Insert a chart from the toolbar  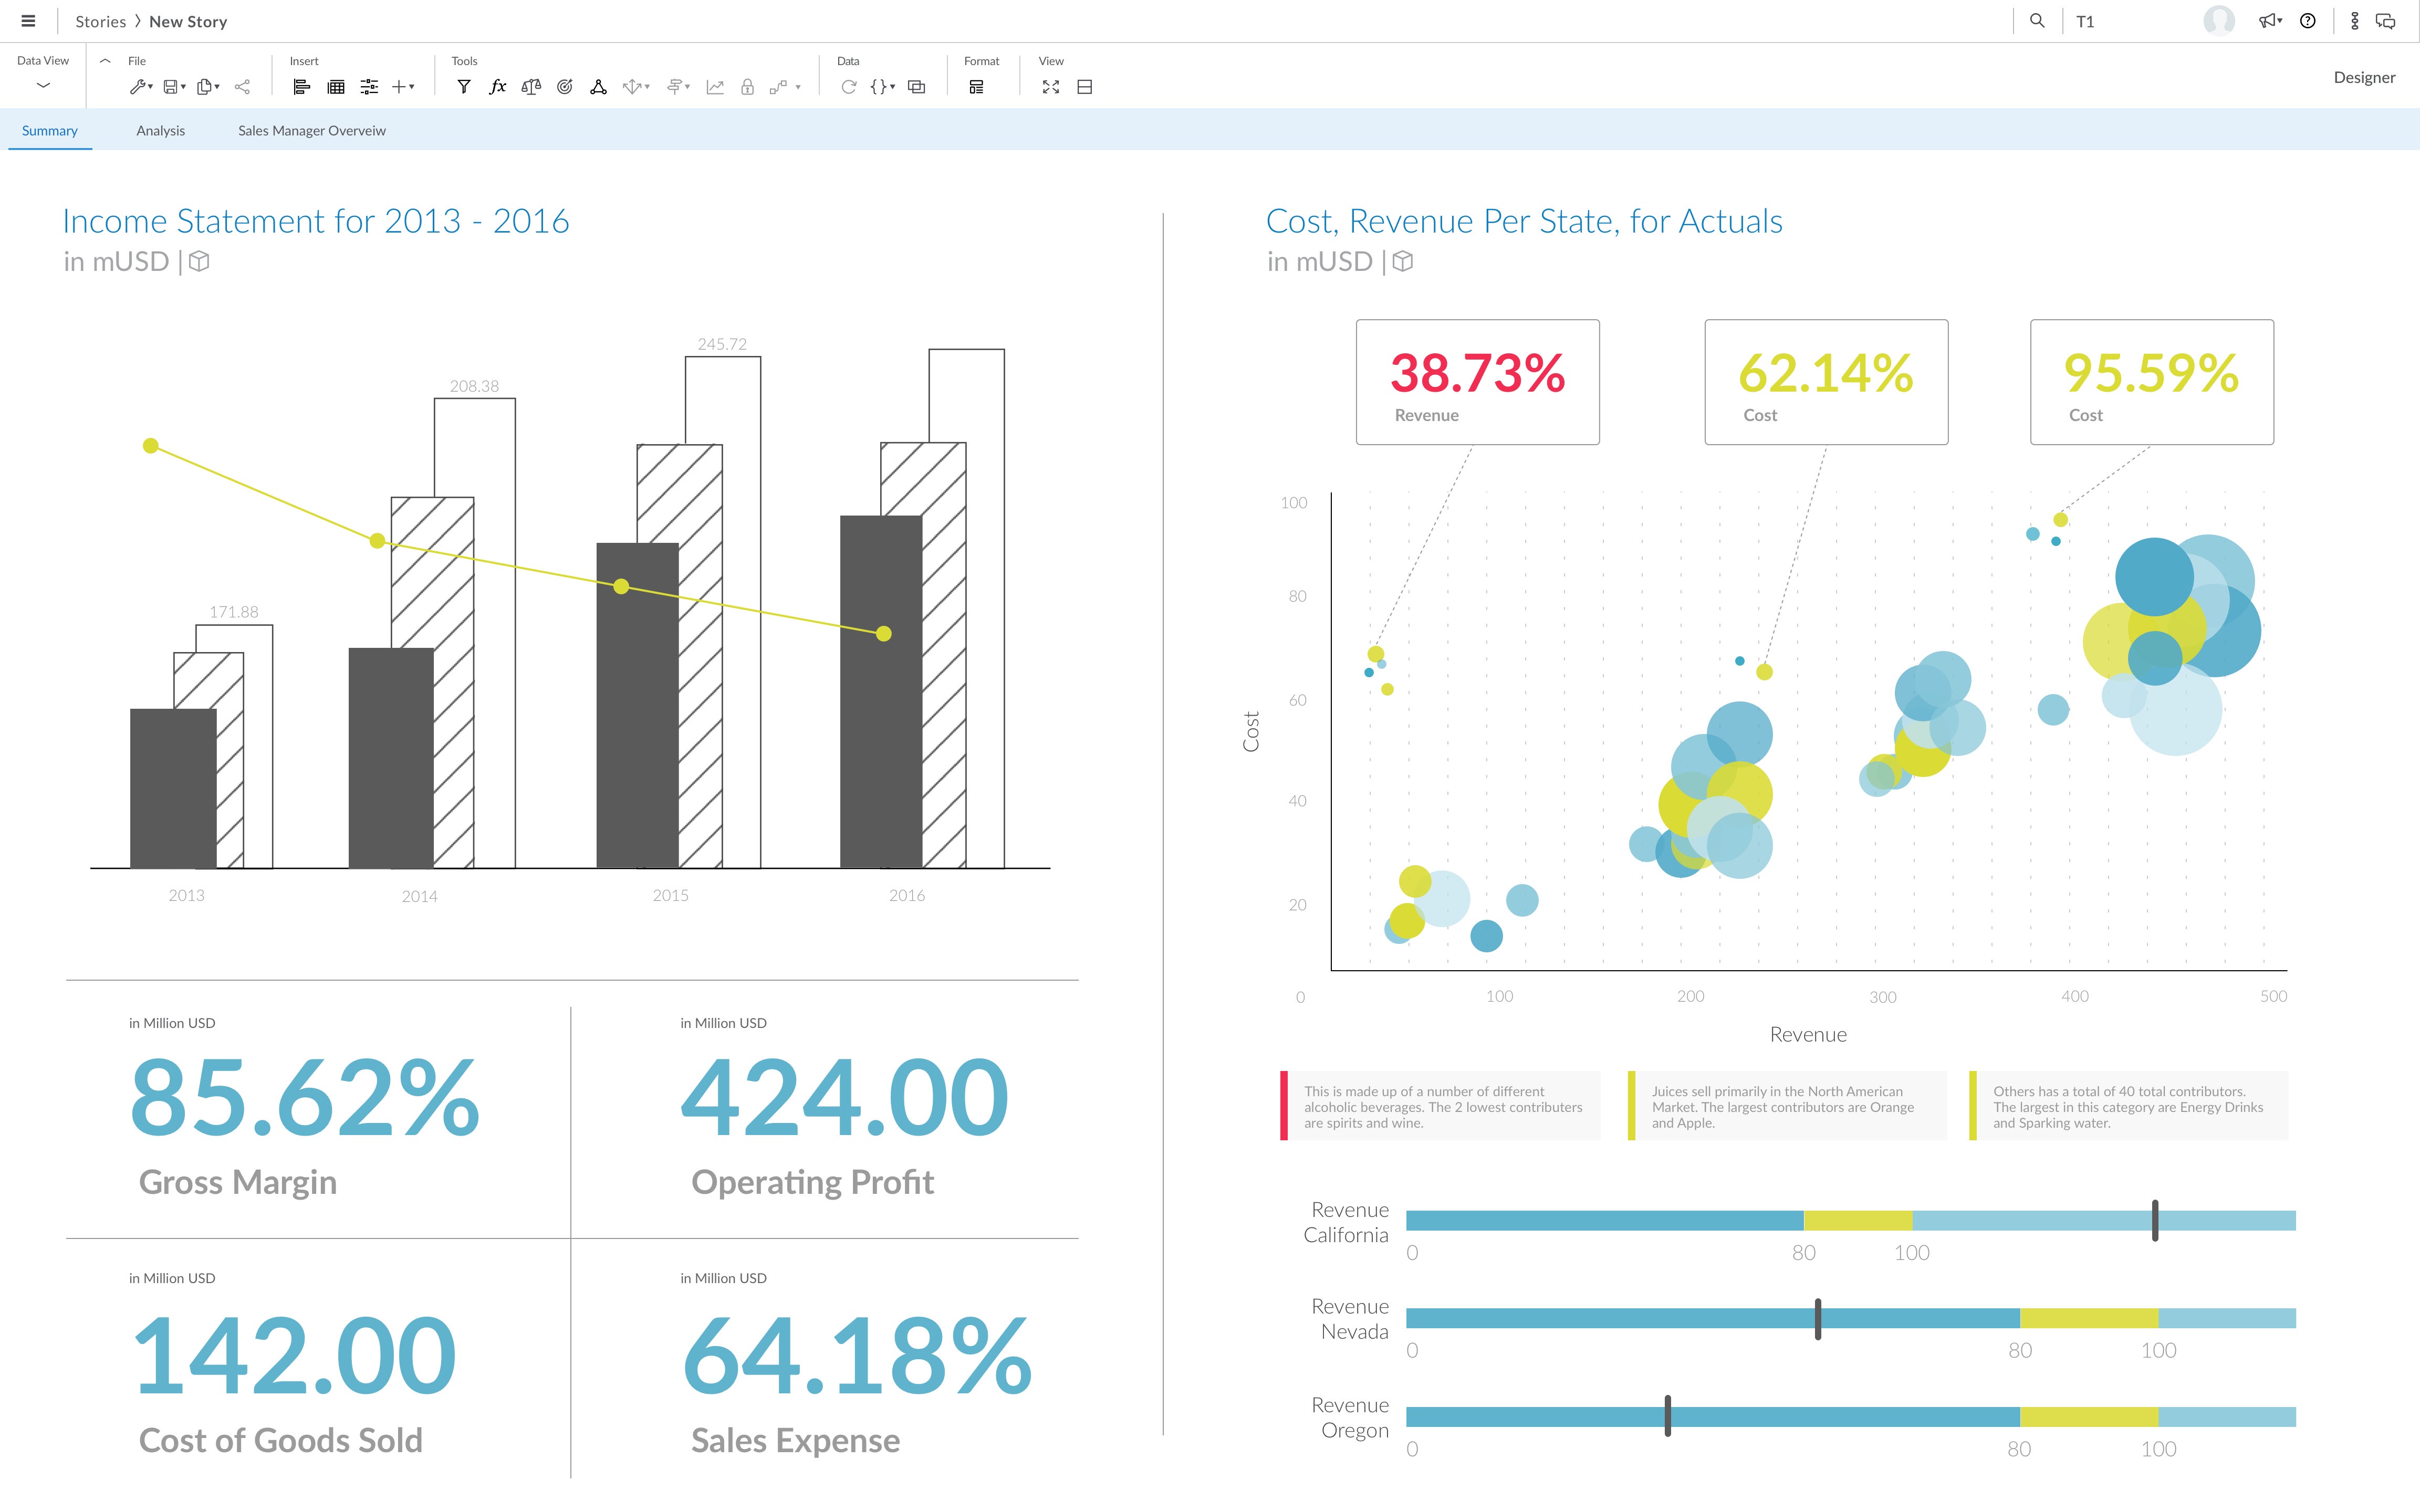301,87
